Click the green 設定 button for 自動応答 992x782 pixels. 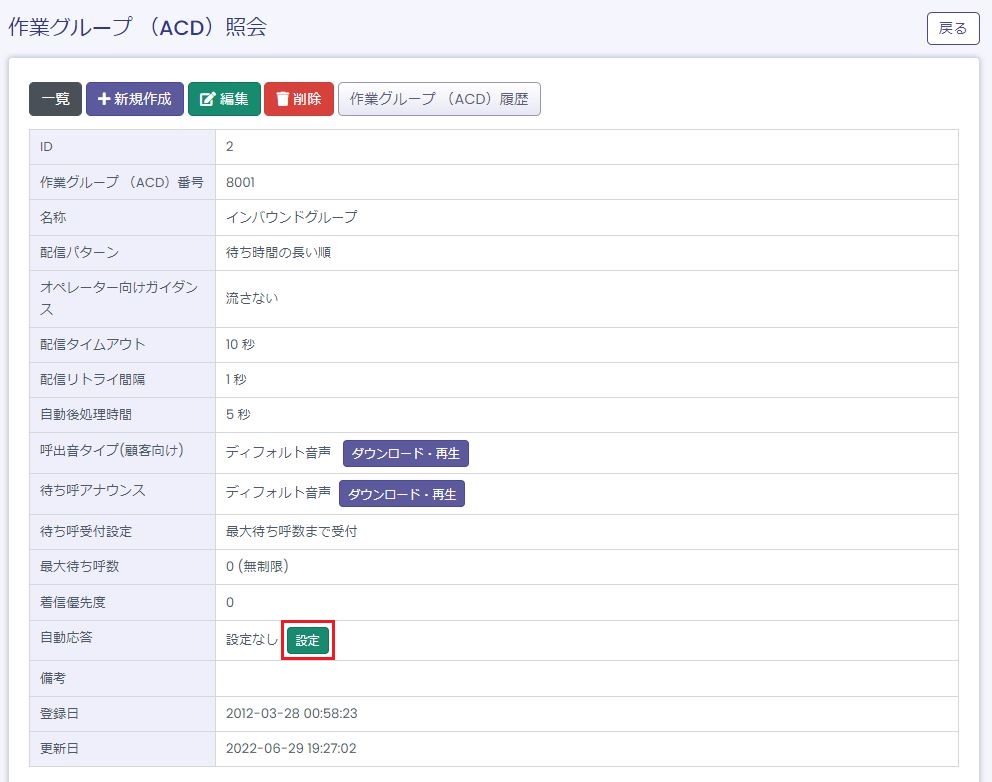307,641
